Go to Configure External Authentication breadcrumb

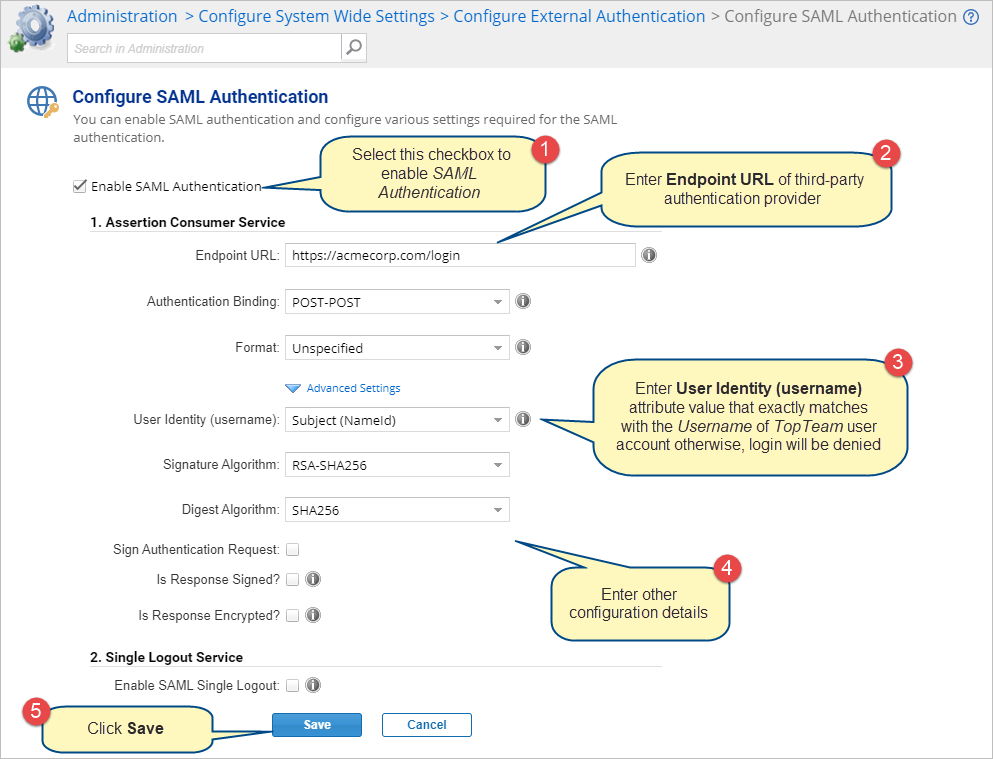pyautogui.click(x=579, y=16)
